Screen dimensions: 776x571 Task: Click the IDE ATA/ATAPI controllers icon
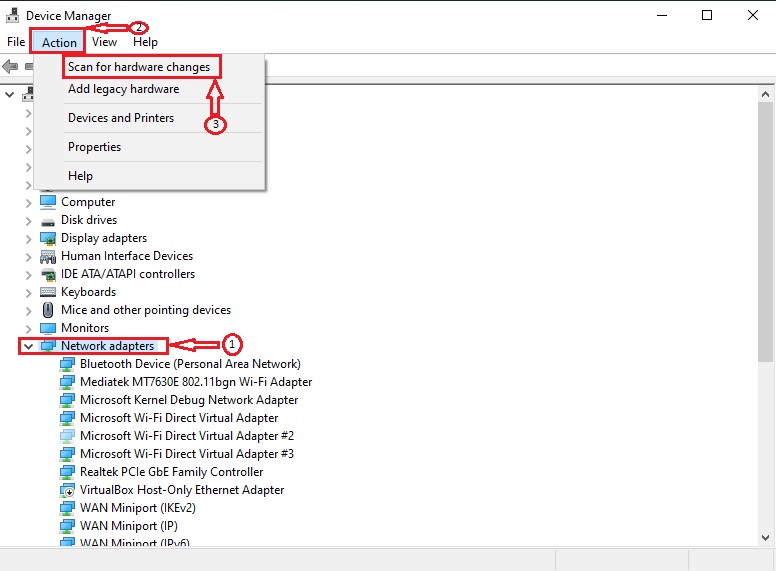[x=47, y=274]
